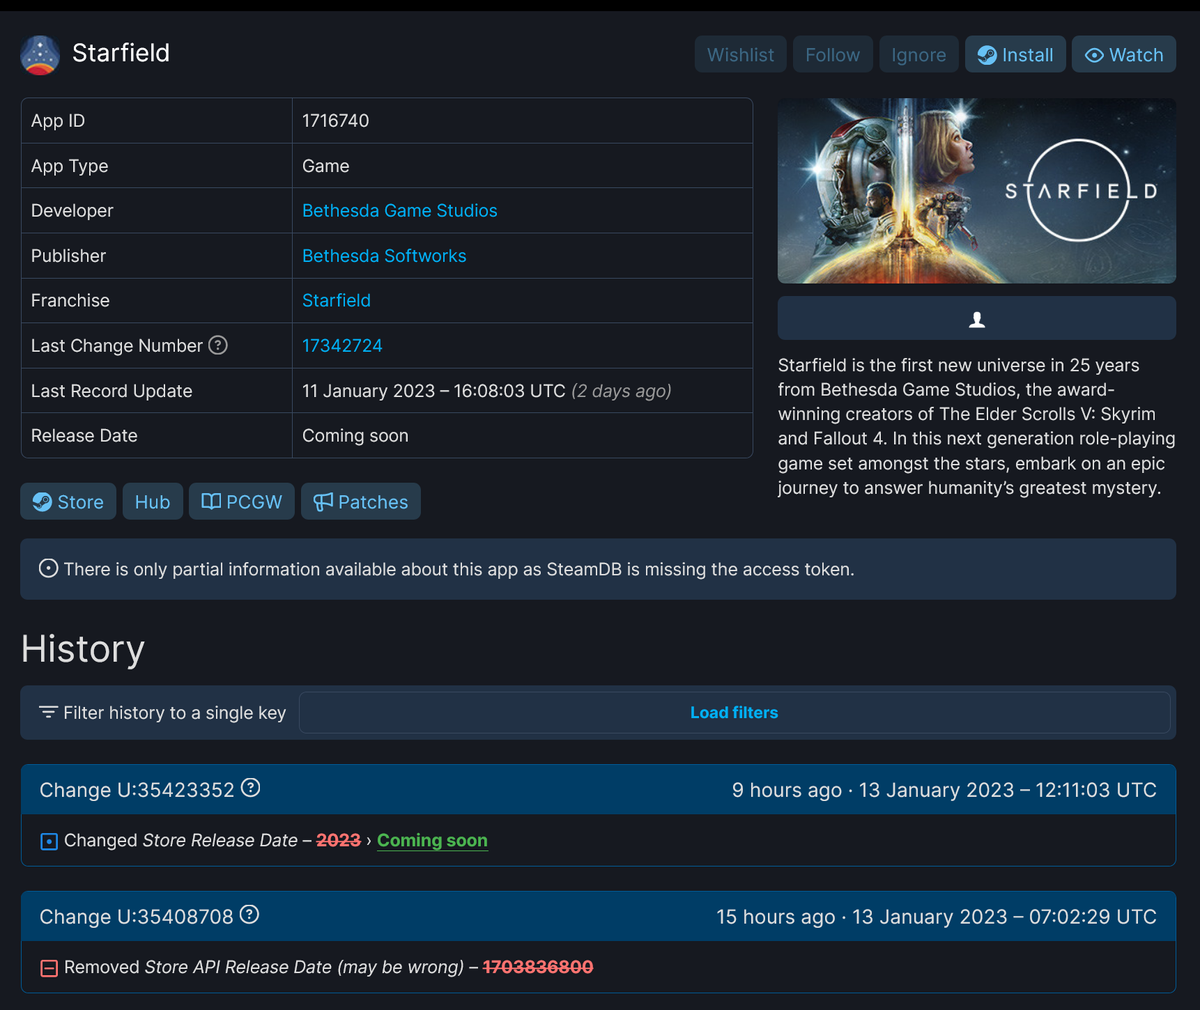The image size is (1200, 1010).
Task: Click the Filter history to a single key label
Action: point(175,713)
